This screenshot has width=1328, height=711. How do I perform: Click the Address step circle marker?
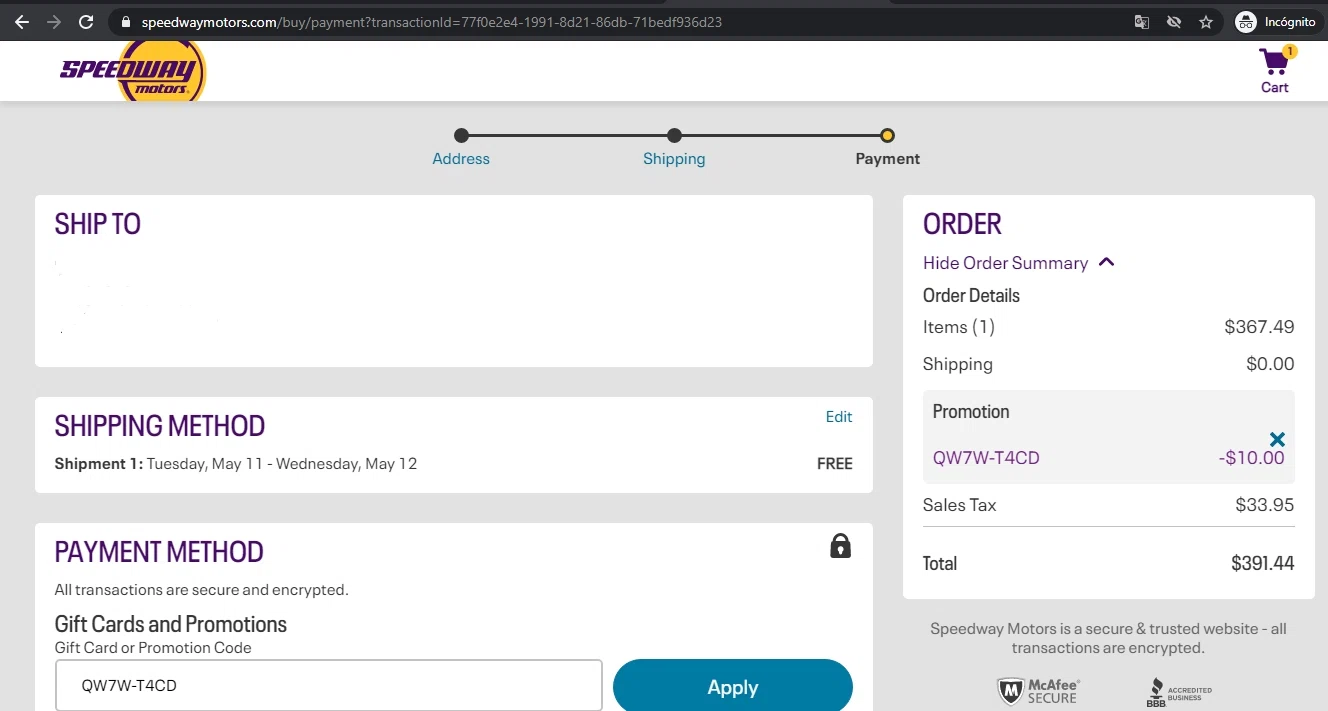(x=461, y=135)
